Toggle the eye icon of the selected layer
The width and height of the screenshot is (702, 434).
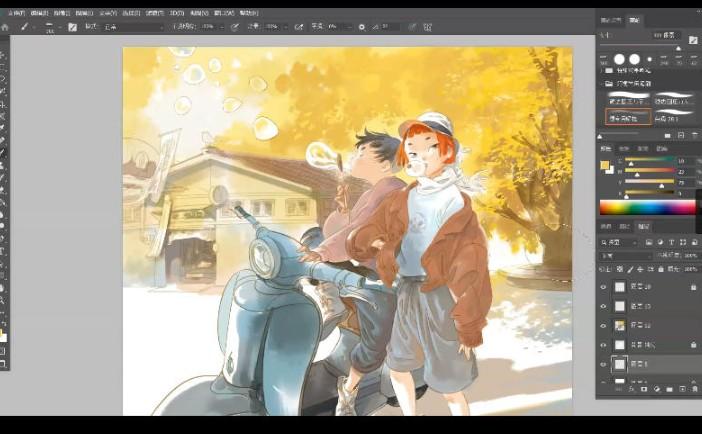[x=603, y=364]
